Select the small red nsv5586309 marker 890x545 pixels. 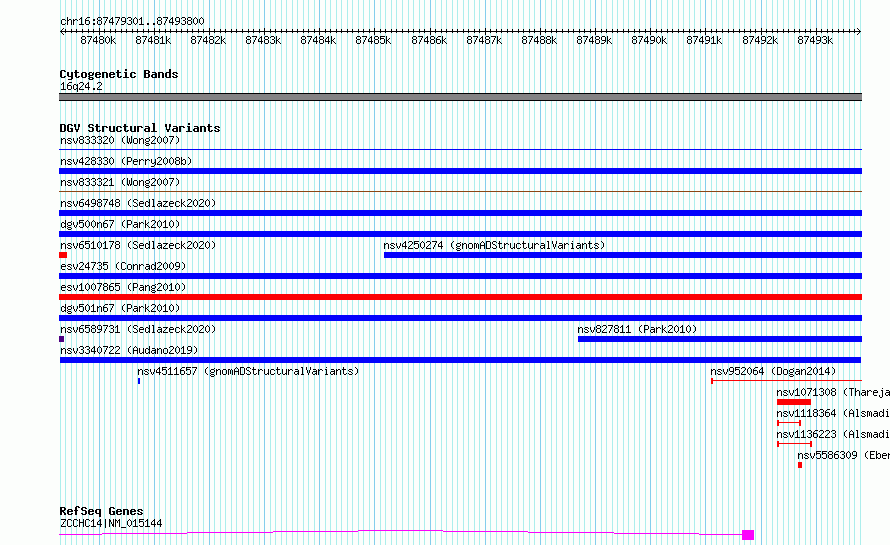coord(800,465)
